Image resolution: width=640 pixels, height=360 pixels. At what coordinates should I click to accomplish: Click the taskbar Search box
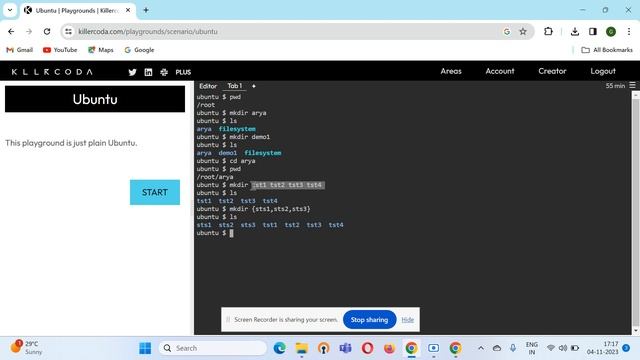coord(213,348)
